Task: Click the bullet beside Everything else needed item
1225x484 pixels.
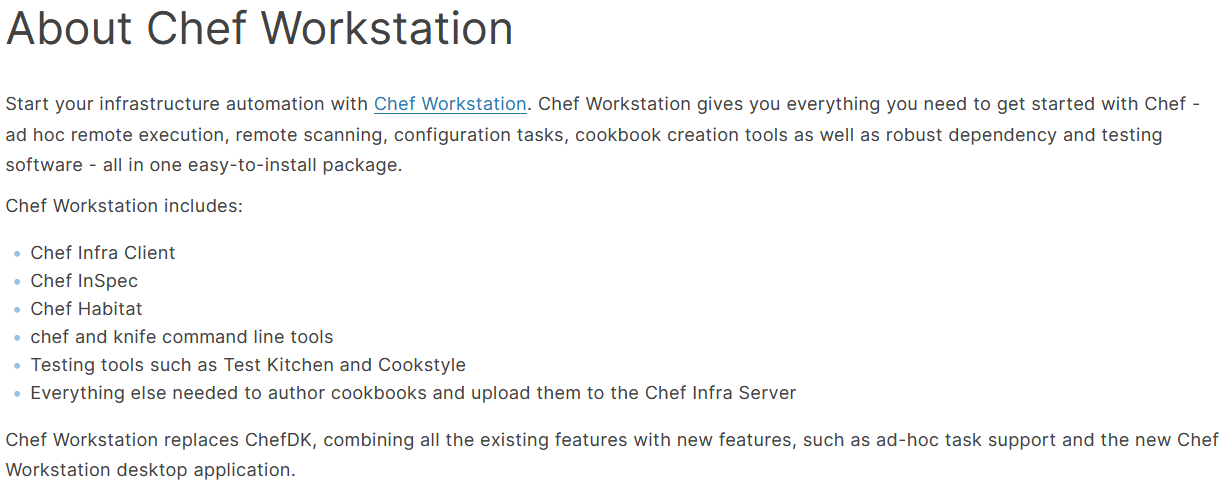Action: coord(18,394)
